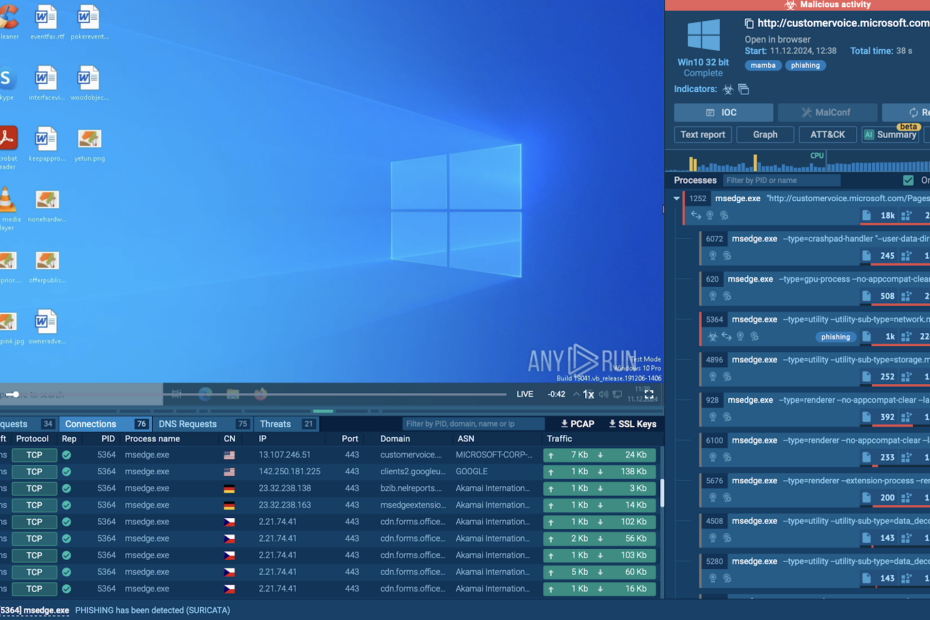
Task: Click the Firefox icon in the VM taskbar
Action: (x=260, y=394)
